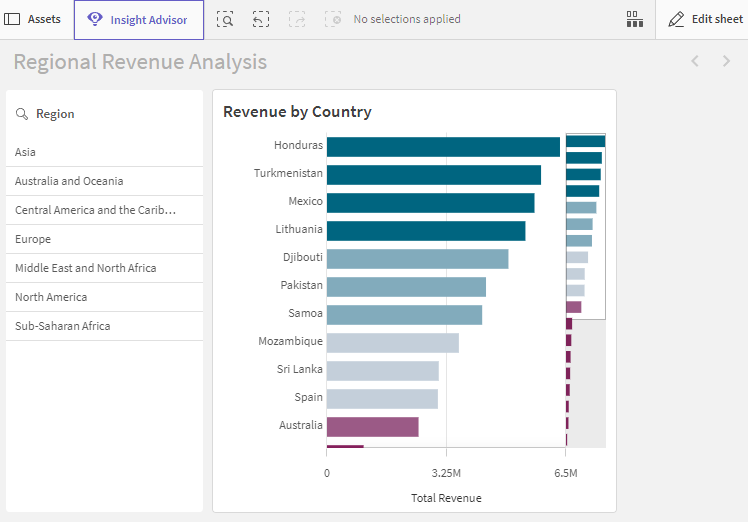Select Australia and Oceania region
Viewport: 748px width, 522px height.
[x=104, y=181]
